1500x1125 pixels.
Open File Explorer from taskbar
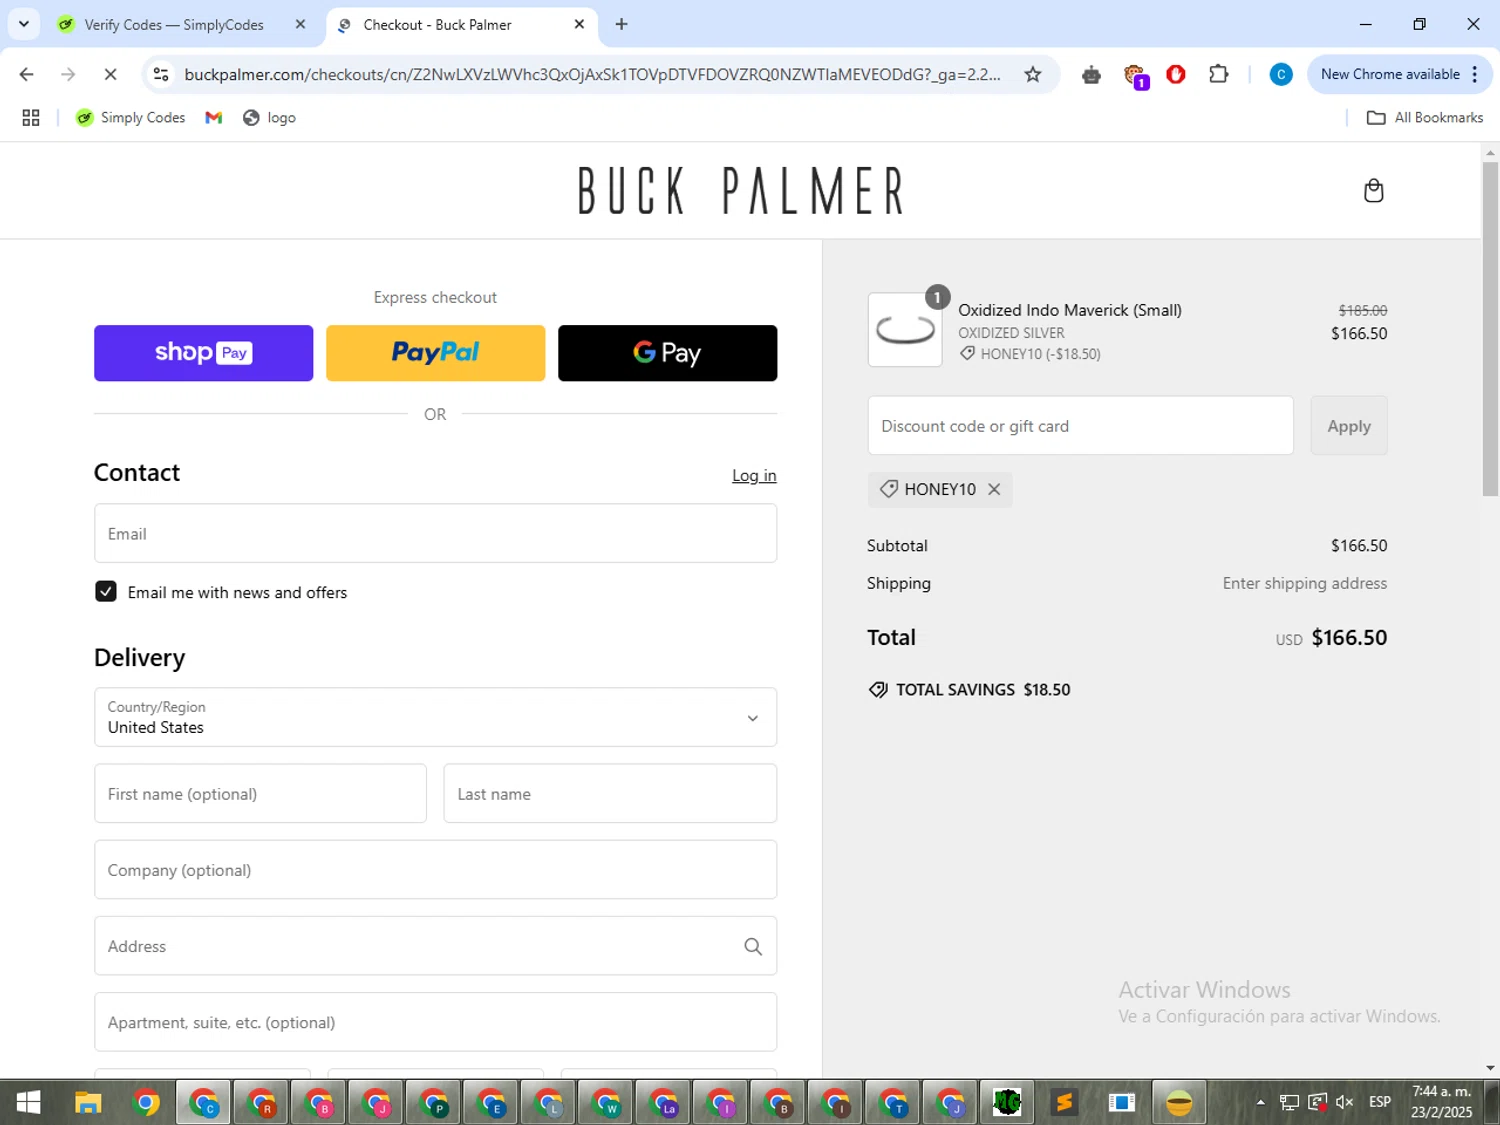[88, 1102]
